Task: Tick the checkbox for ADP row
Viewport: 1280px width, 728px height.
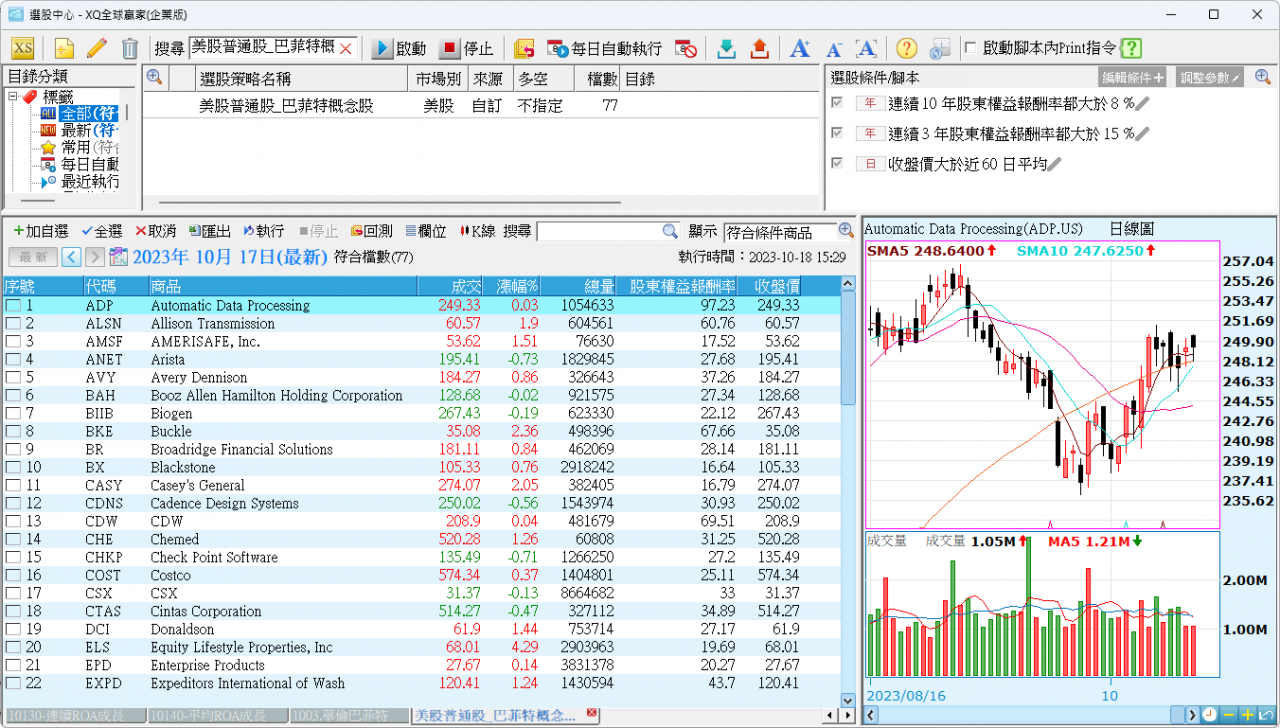Action: click(x=13, y=306)
